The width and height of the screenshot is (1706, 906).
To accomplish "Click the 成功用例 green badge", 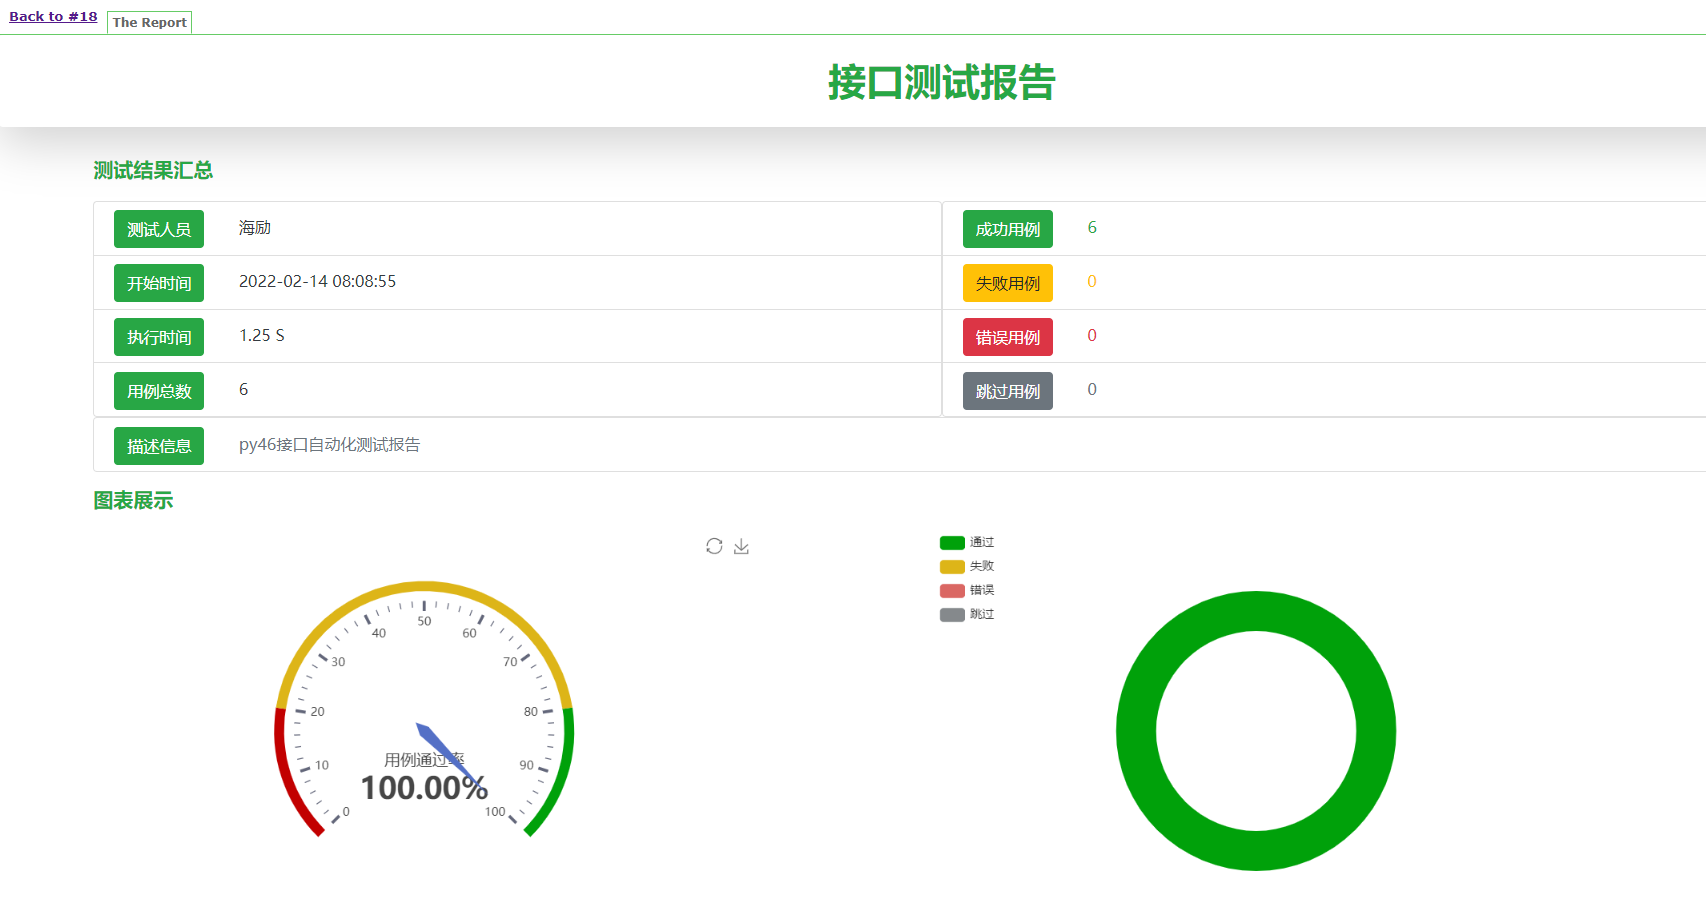I will (1007, 229).
